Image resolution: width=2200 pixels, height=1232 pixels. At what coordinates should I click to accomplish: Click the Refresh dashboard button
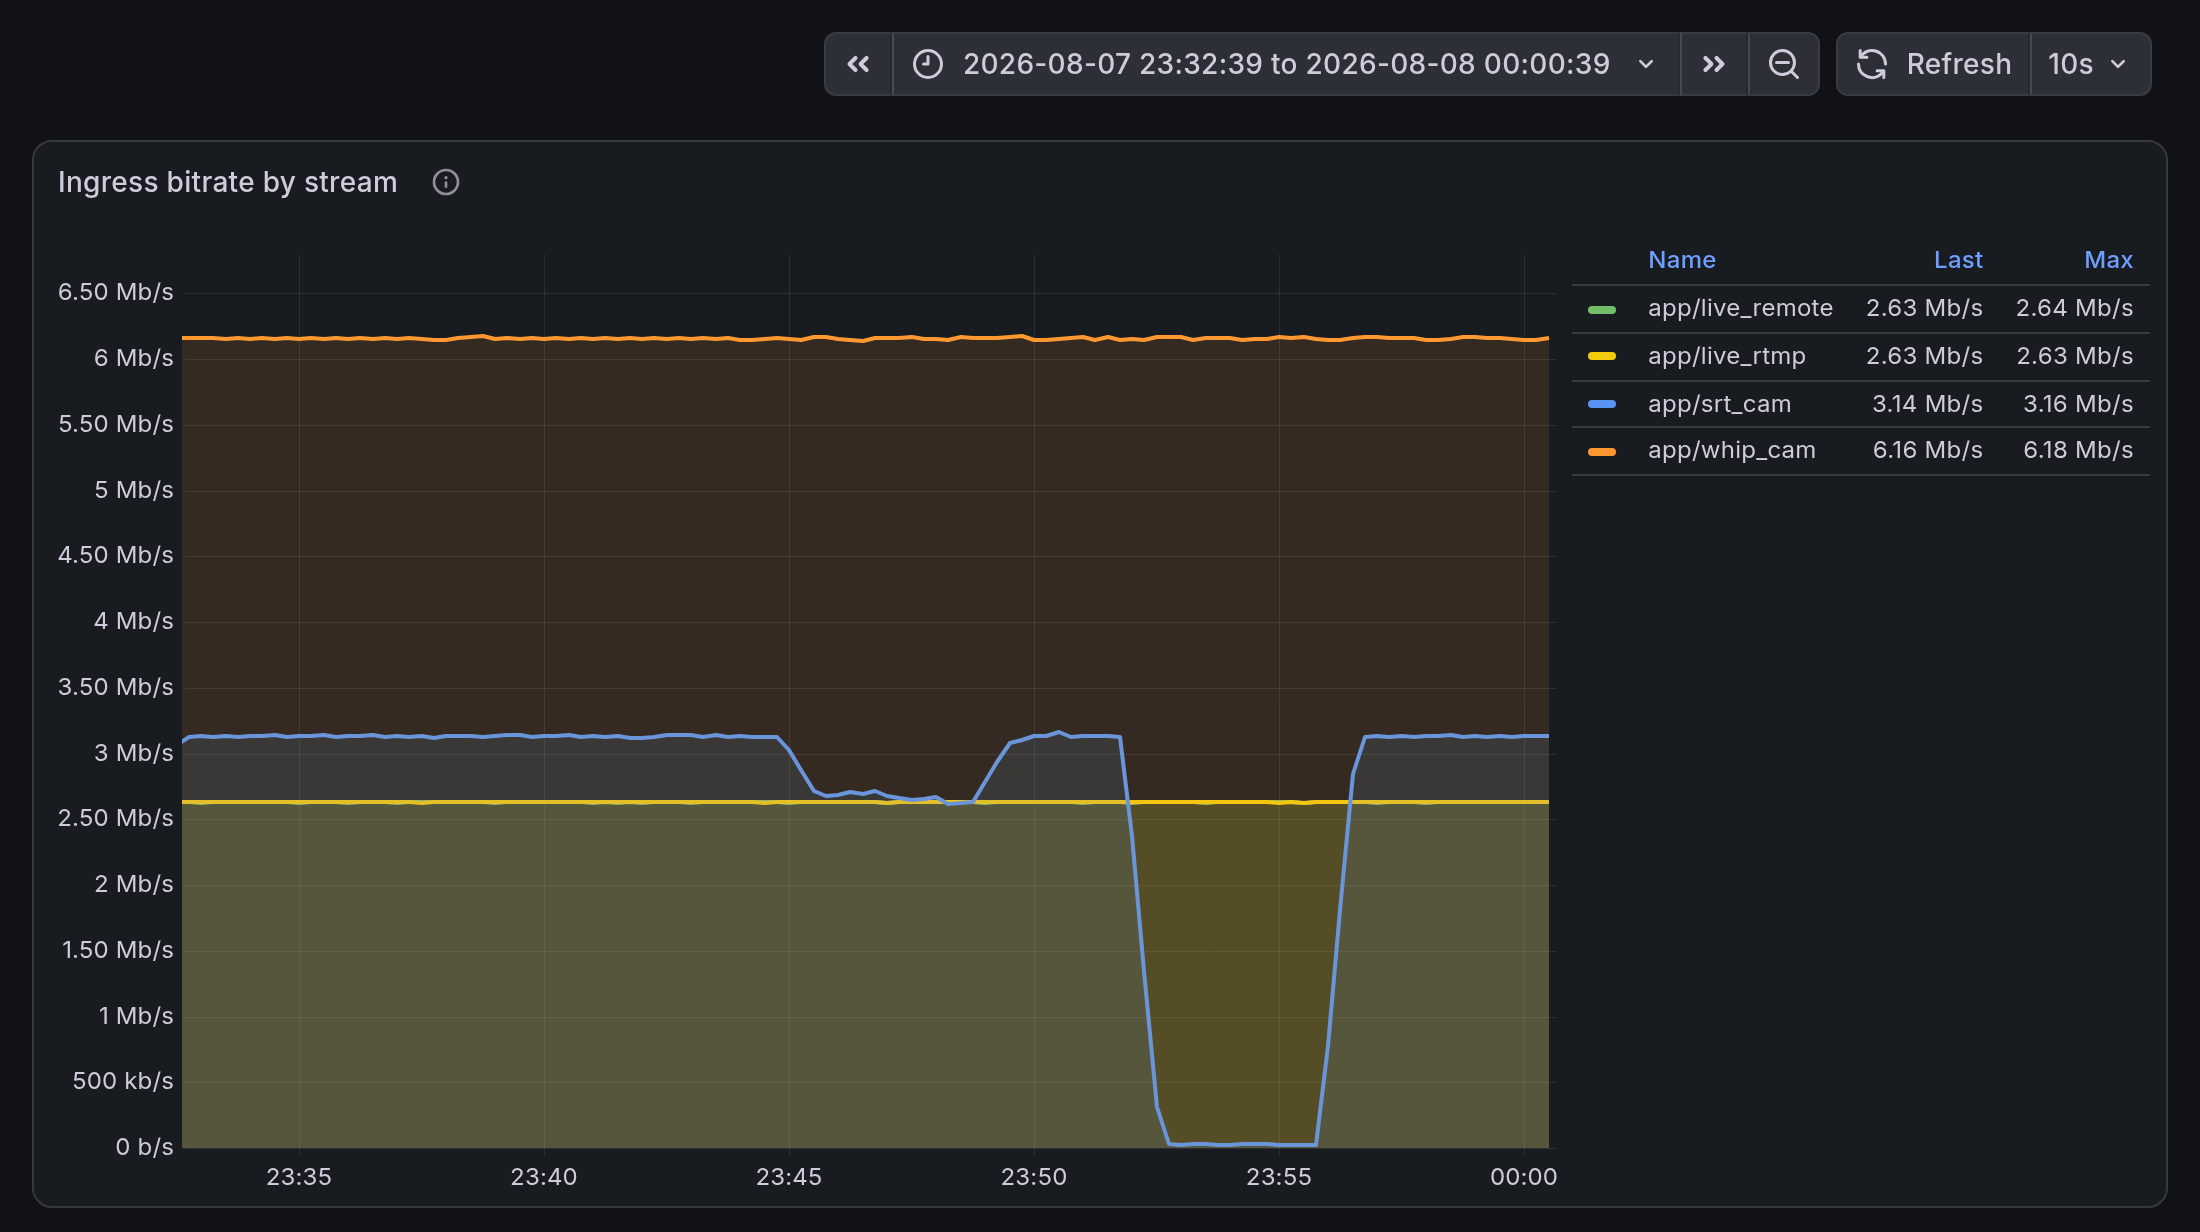pos(1934,64)
